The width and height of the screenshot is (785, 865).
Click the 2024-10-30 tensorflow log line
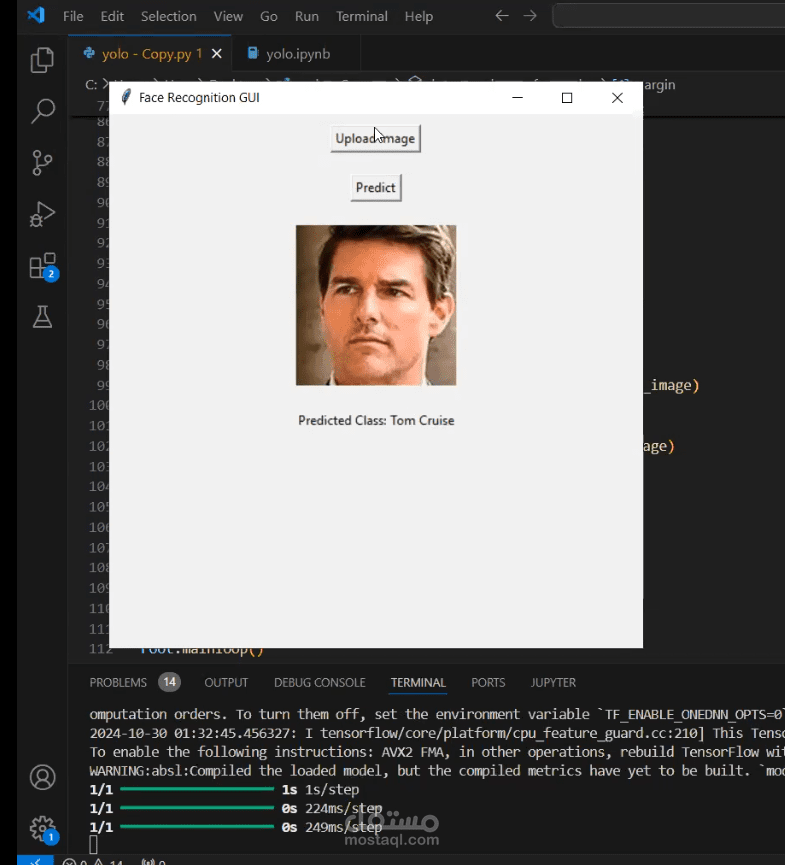click(437, 733)
